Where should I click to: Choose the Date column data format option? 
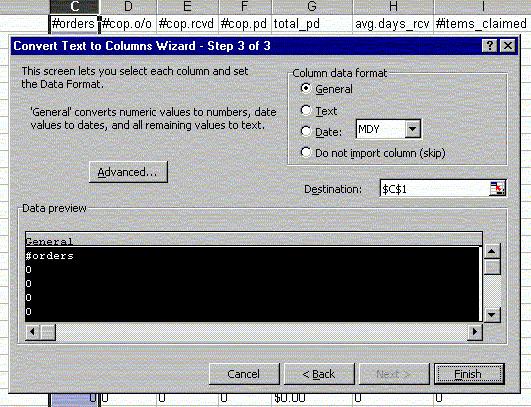(321, 131)
